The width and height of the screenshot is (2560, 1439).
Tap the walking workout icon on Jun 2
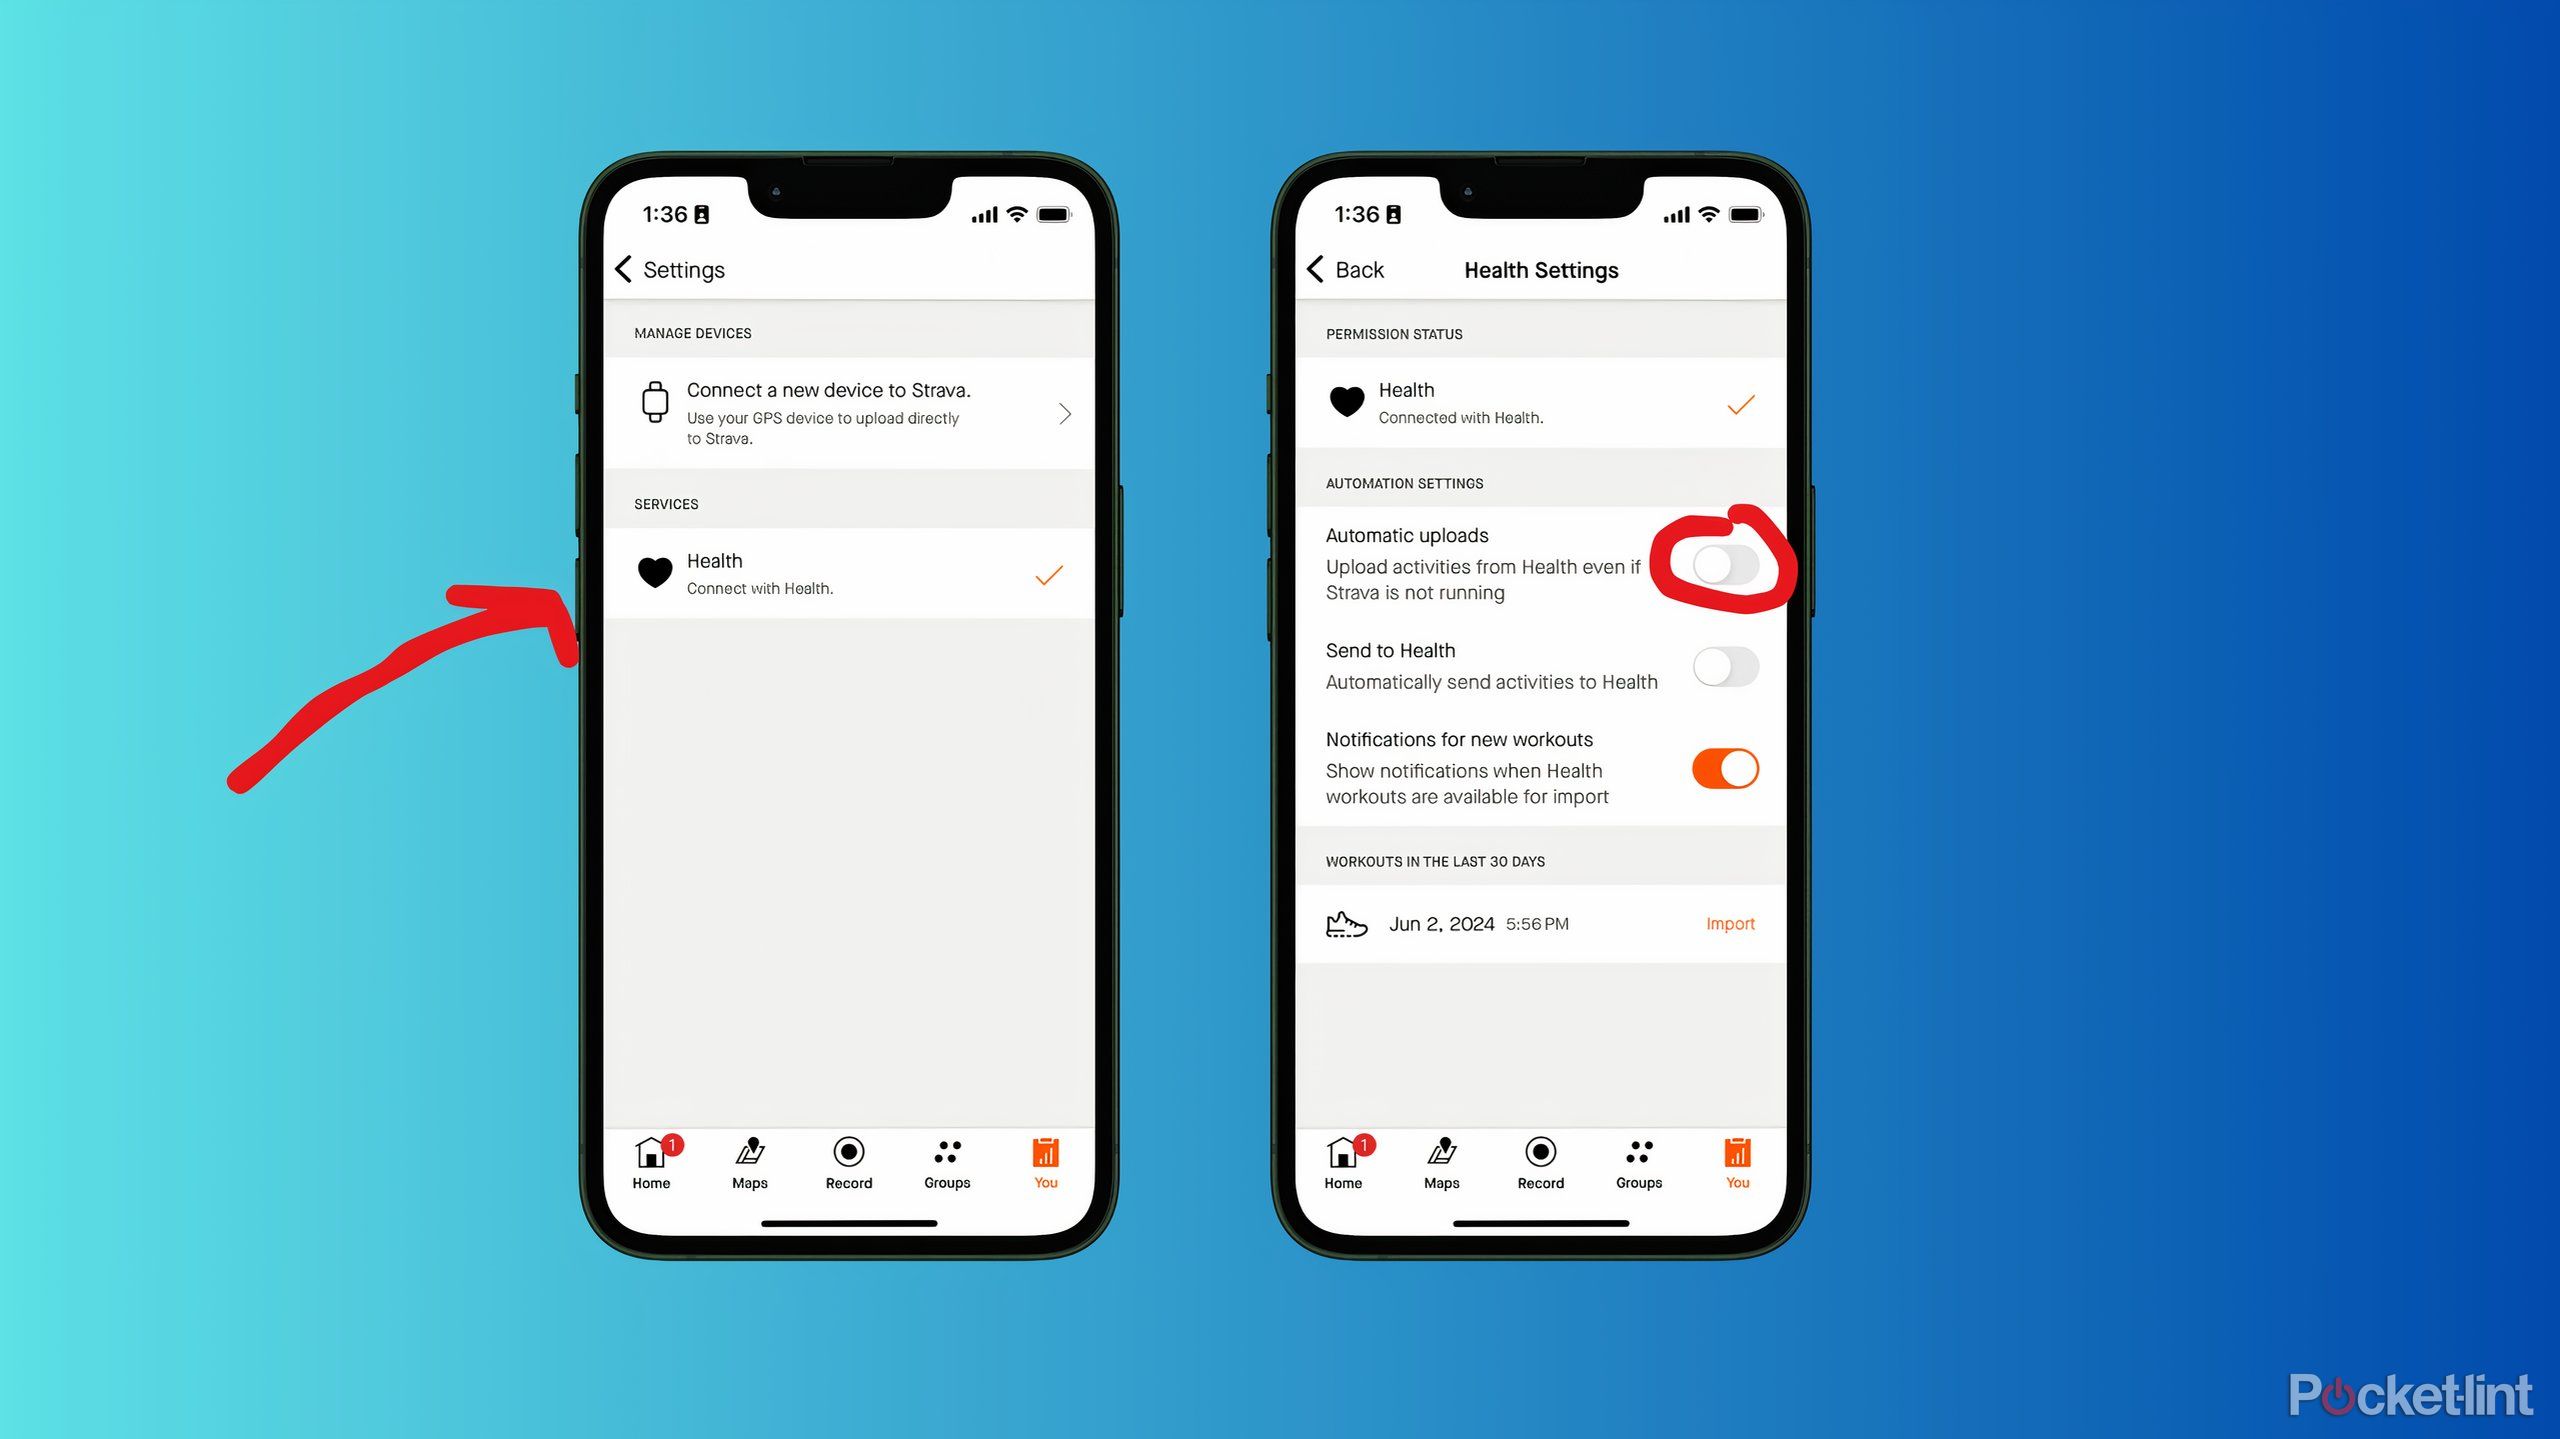[x=1345, y=924]
